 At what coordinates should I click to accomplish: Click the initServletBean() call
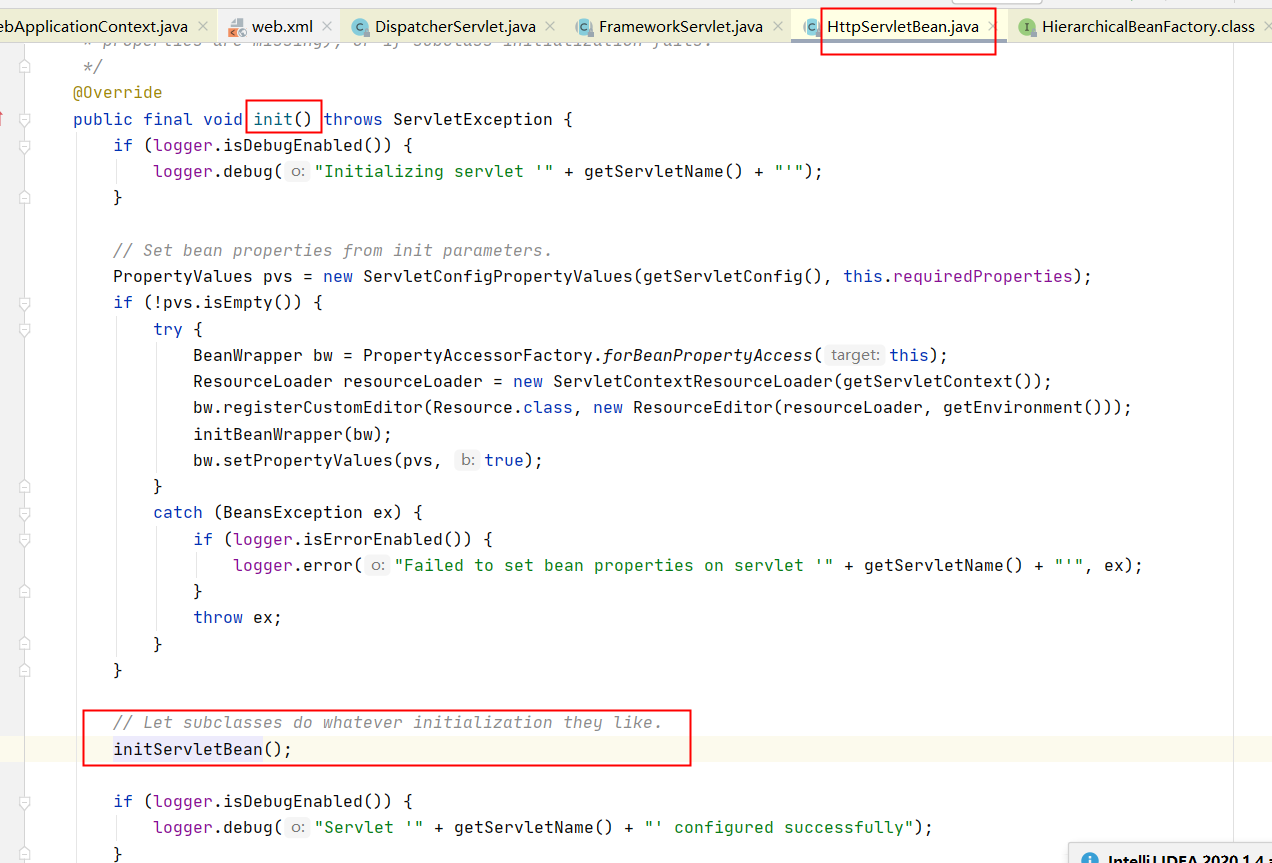tap(202, 749)
